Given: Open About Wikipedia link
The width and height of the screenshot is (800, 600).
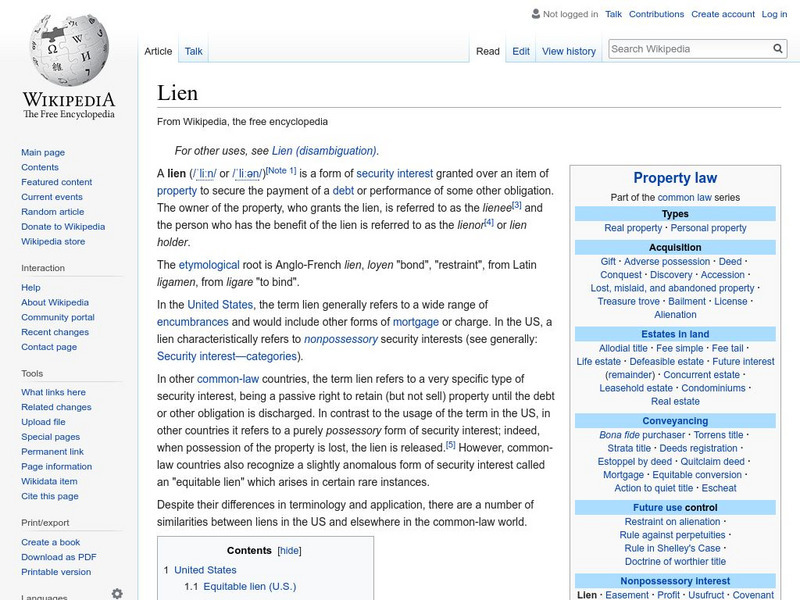Looking at the screenshot, I should pos(55,302).
